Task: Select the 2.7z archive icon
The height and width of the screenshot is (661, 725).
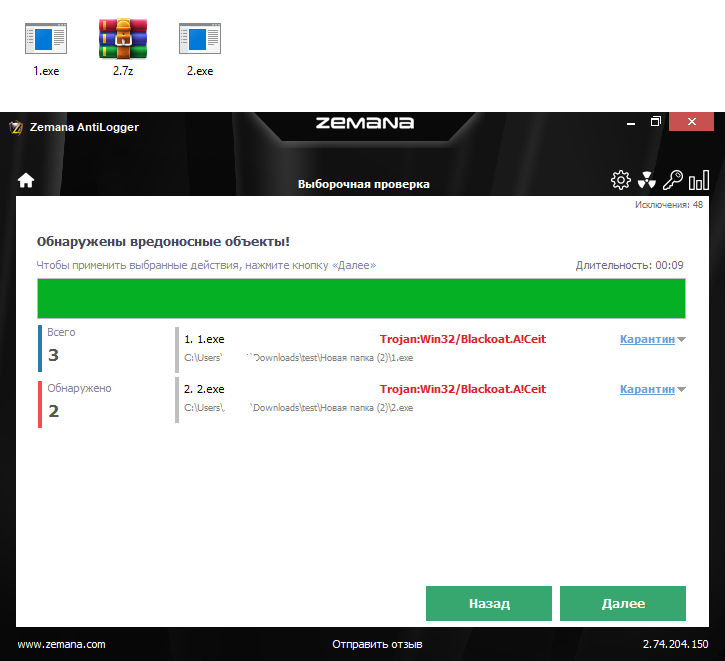Action: click(123, 39)
